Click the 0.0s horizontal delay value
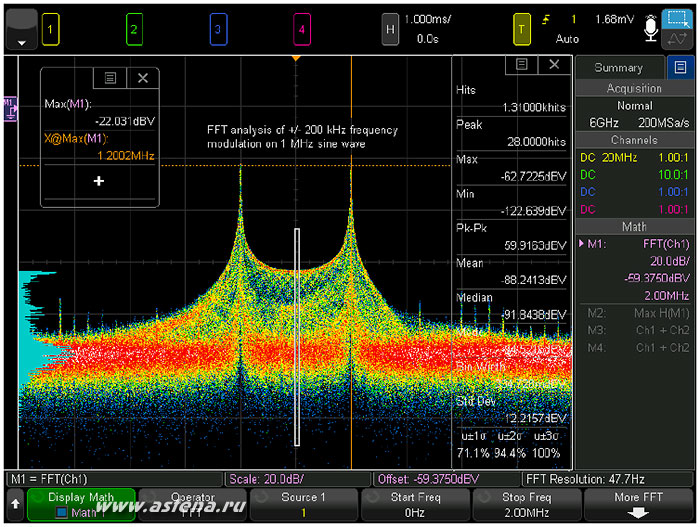The width and height of the screenshot is (700, 527). pyautogui.click(x=428, y=39)
